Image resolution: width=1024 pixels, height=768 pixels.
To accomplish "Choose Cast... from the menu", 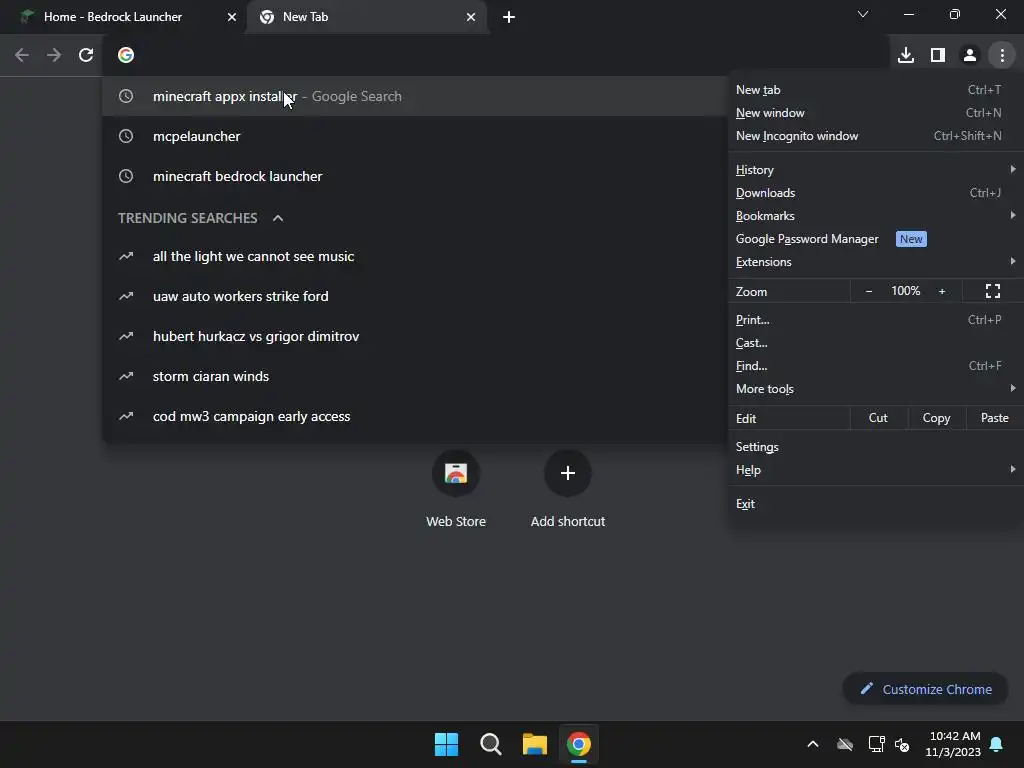I will (875, 342).
